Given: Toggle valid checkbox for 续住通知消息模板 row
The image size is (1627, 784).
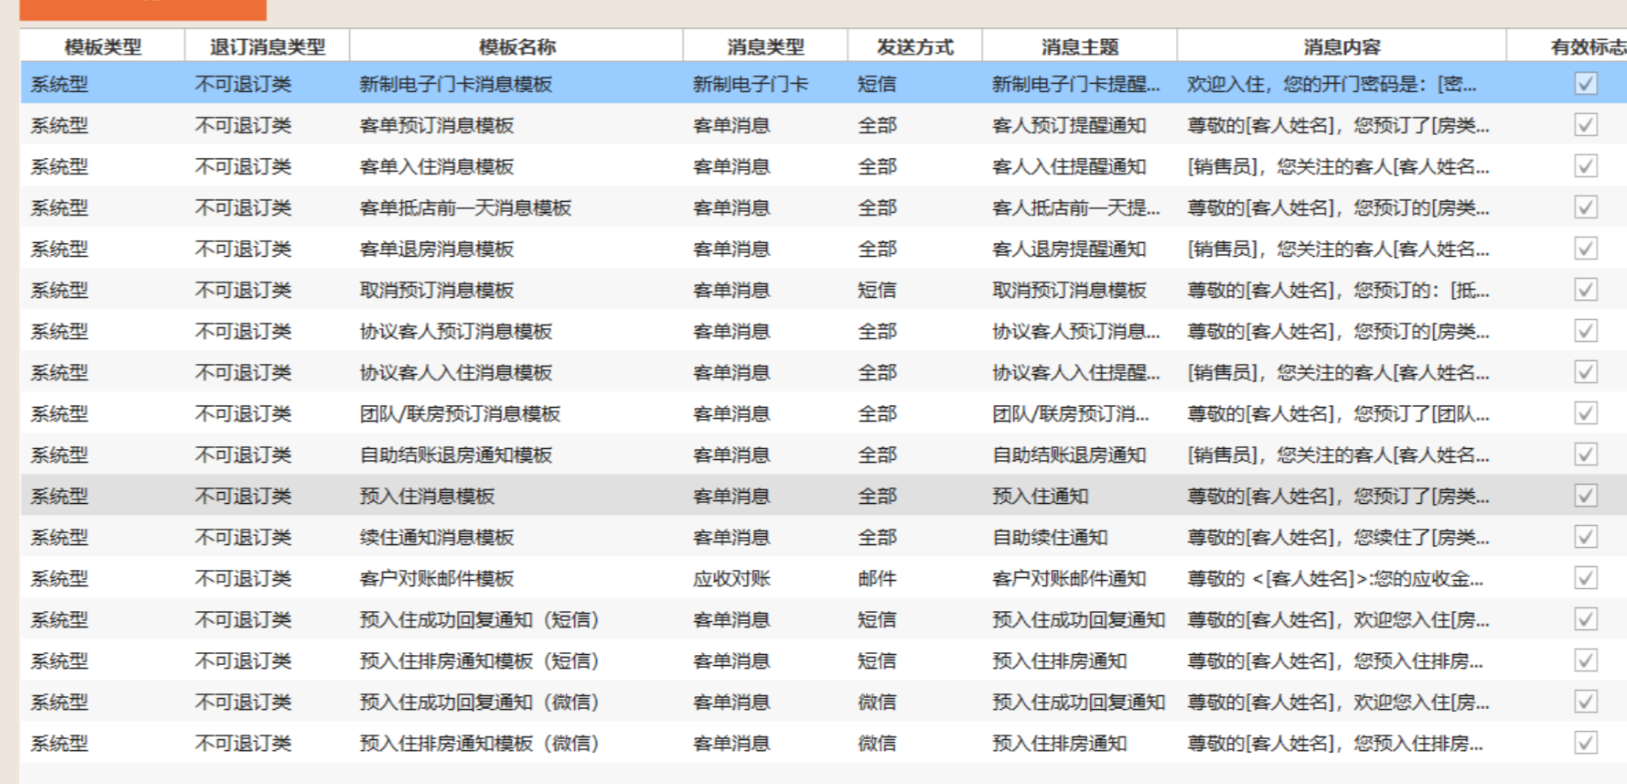Looking at the screenshot, I should [1585, 537].
